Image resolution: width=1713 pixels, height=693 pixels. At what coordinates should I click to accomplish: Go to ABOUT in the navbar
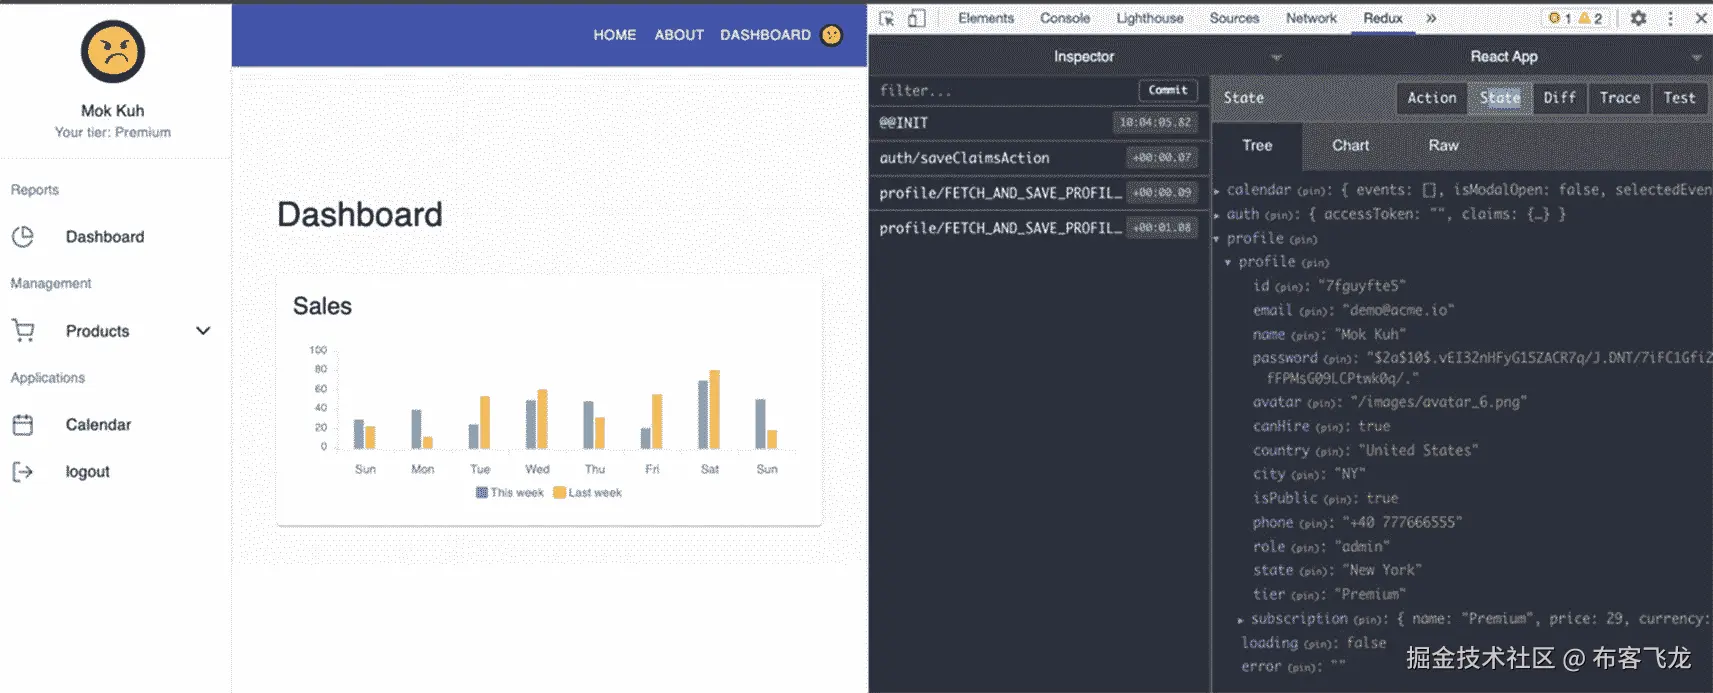click(679, 35)
